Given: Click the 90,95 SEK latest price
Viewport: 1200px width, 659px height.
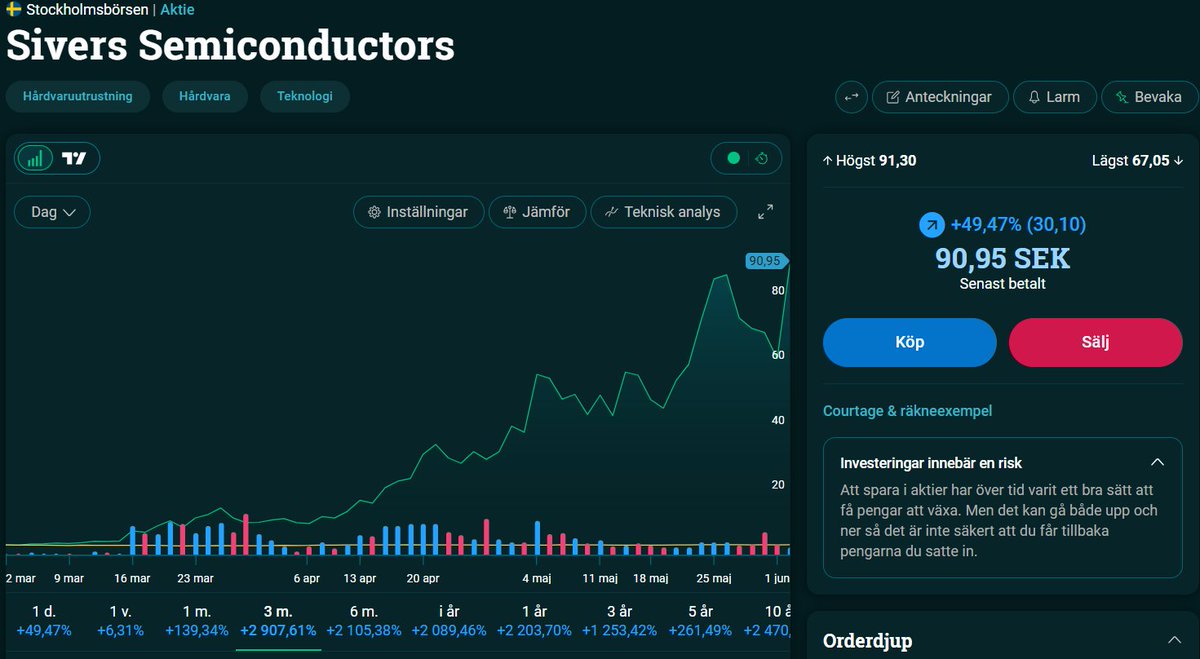Looking at the screenshot, I should (1003, 259).
